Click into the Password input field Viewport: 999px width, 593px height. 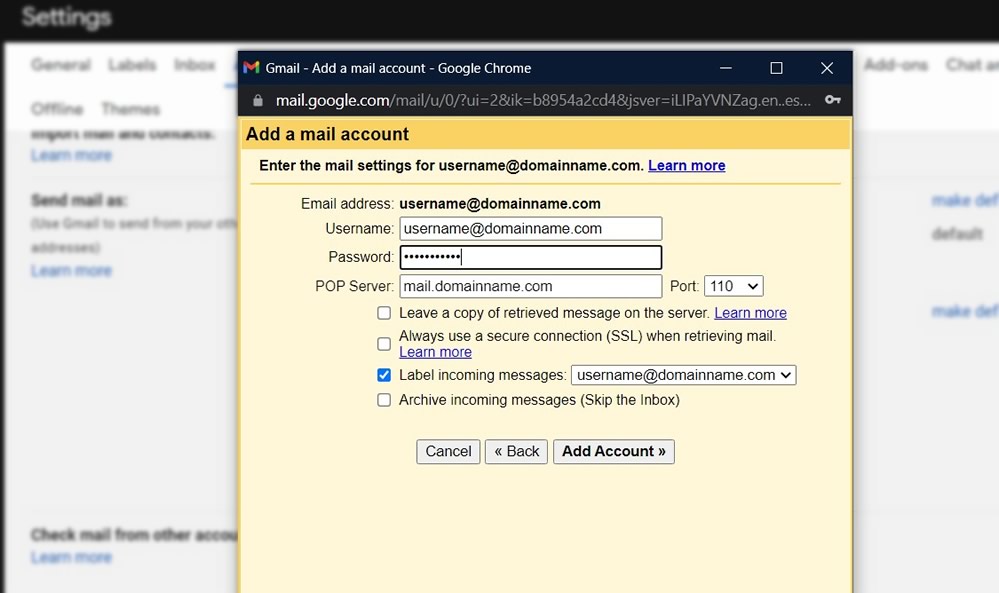[x=531, y=257]
